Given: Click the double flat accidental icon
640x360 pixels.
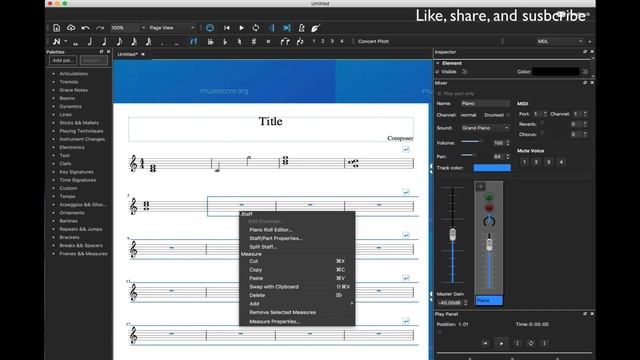Looking at the screenshot, I should (x=211, y=41).
